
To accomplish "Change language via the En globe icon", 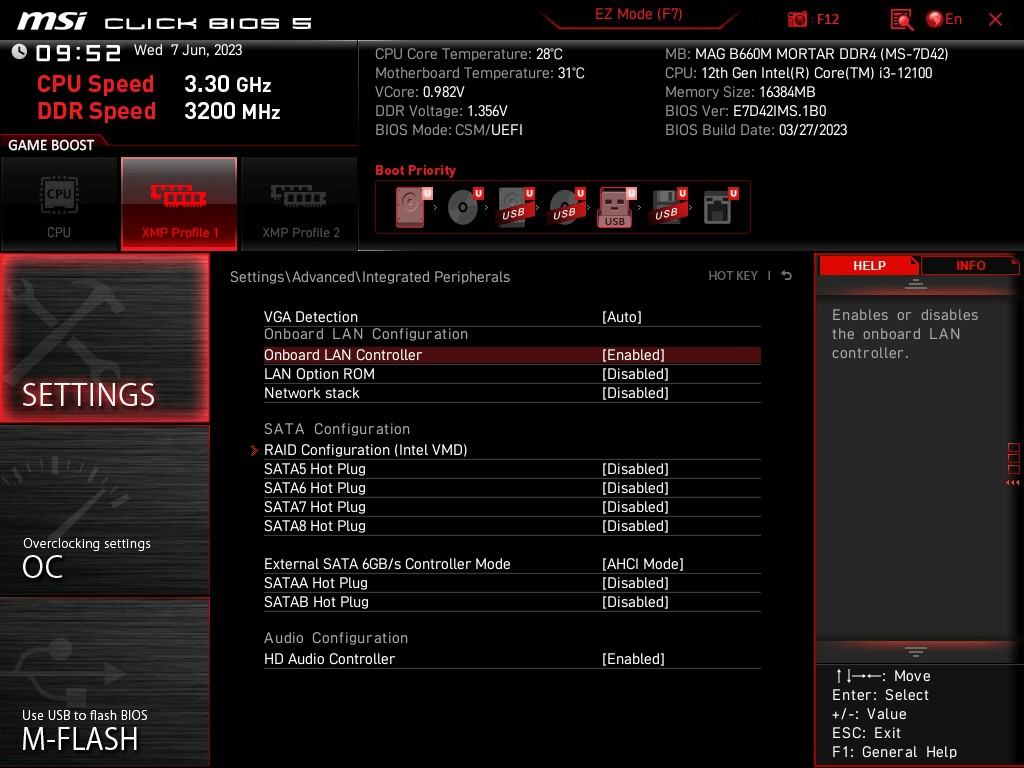I will (944, 20).
